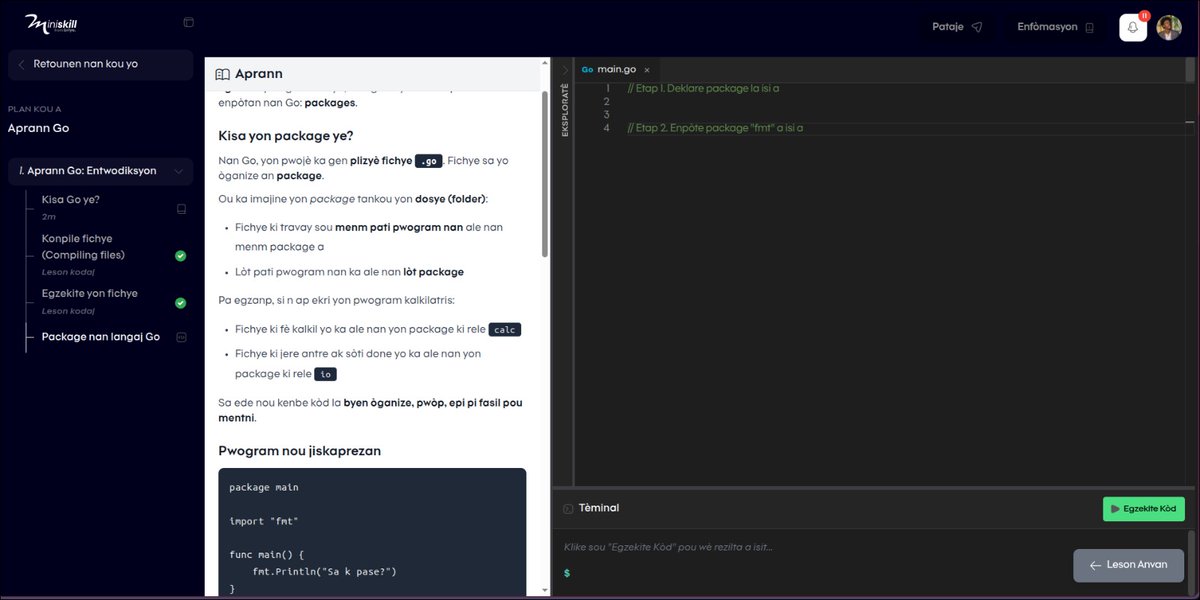Collapse the Aprann Go: Entwodiksyon section
This screenshot has width=1200, height=600.
(x=178, y=171)
